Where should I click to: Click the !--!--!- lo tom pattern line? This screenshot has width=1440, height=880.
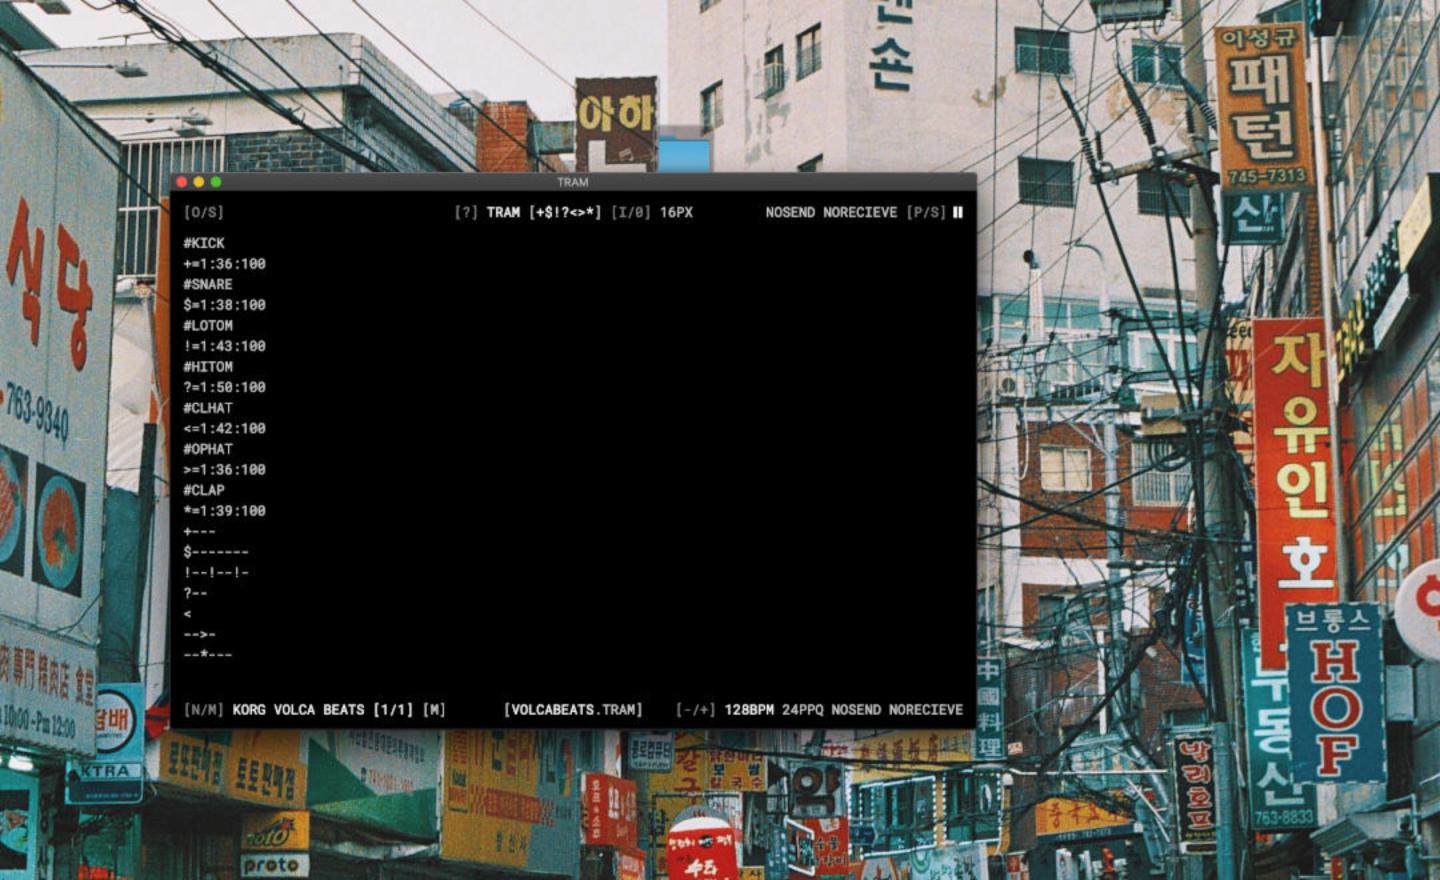coord(216,572)
